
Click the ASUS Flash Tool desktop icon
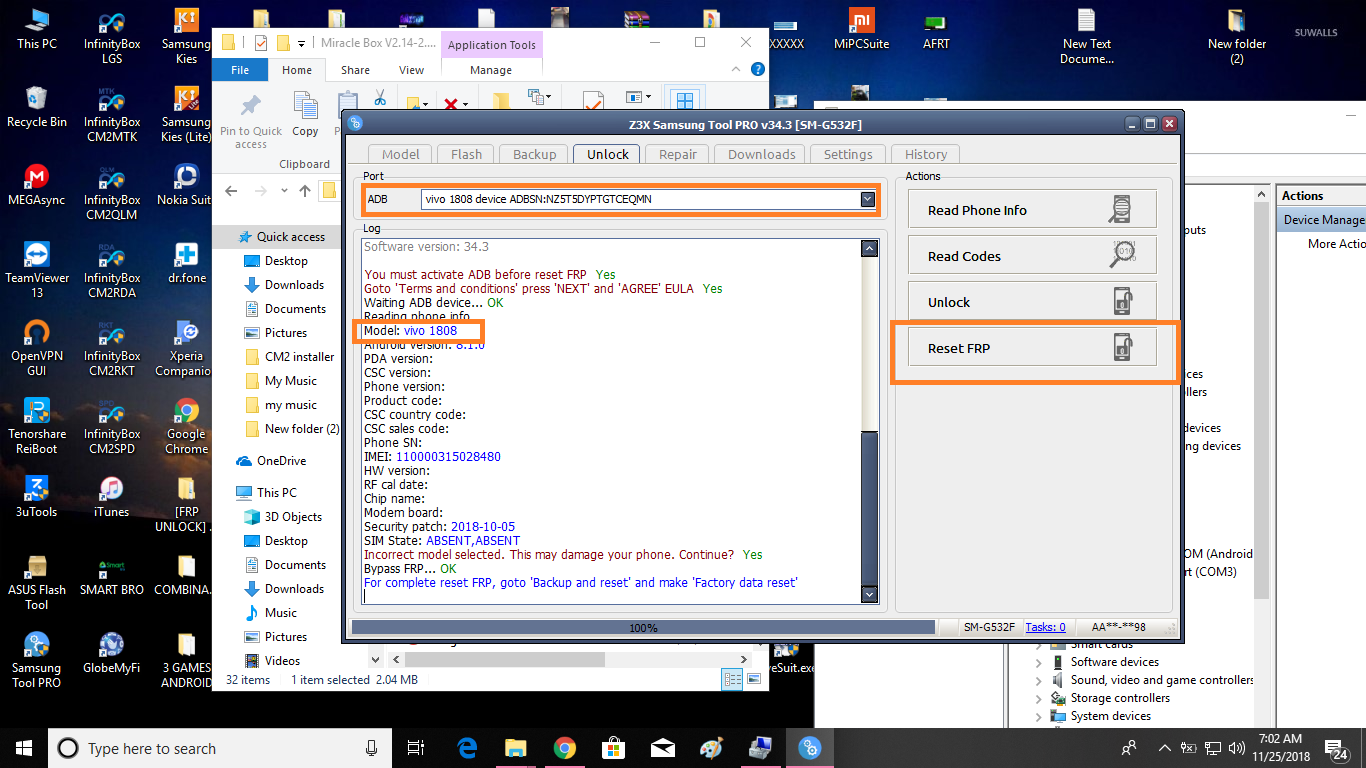point(37,582)
